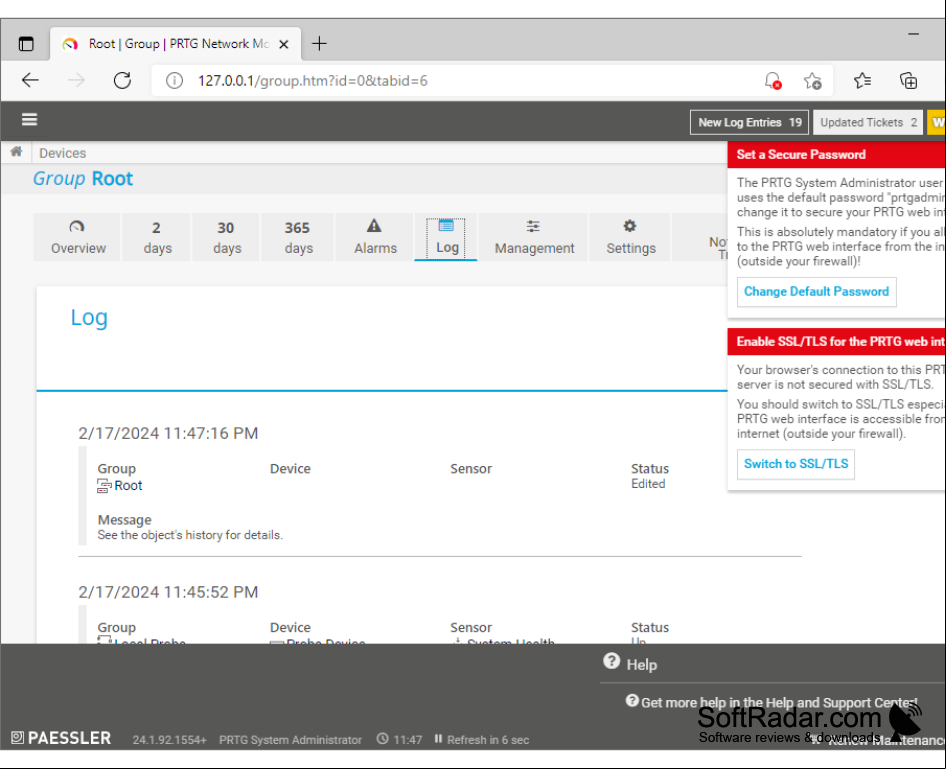Screen dimensions: 946x769
Task: Click the Group Root page heading
Action: pyautogui.click(x=83, y=179)
